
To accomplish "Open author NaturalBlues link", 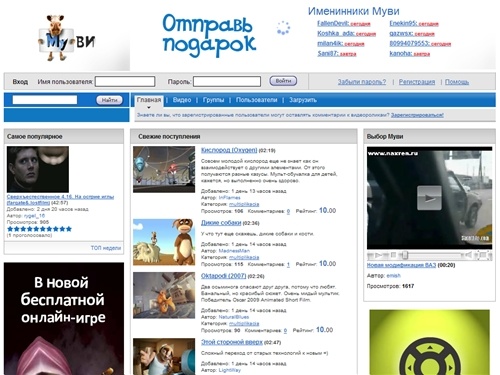I will pos(234,317).
